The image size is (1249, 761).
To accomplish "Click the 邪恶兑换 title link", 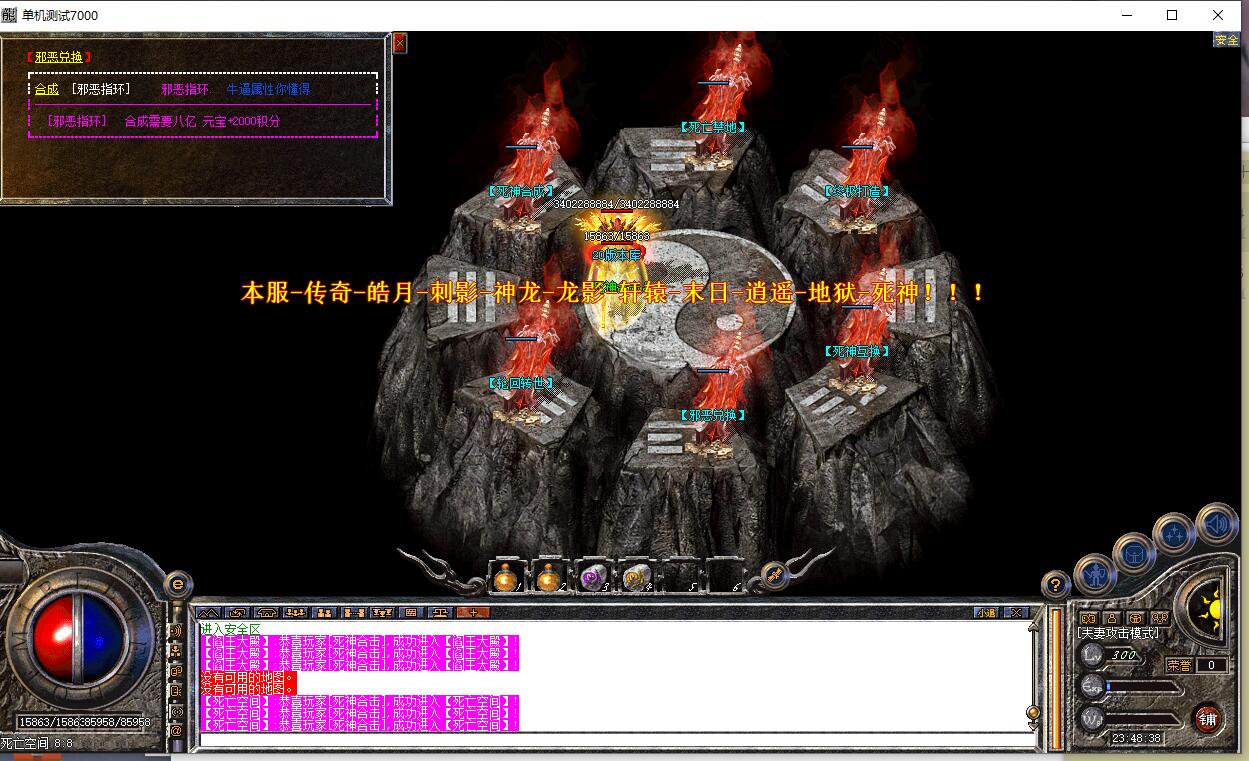I will [x=58, y=57].
